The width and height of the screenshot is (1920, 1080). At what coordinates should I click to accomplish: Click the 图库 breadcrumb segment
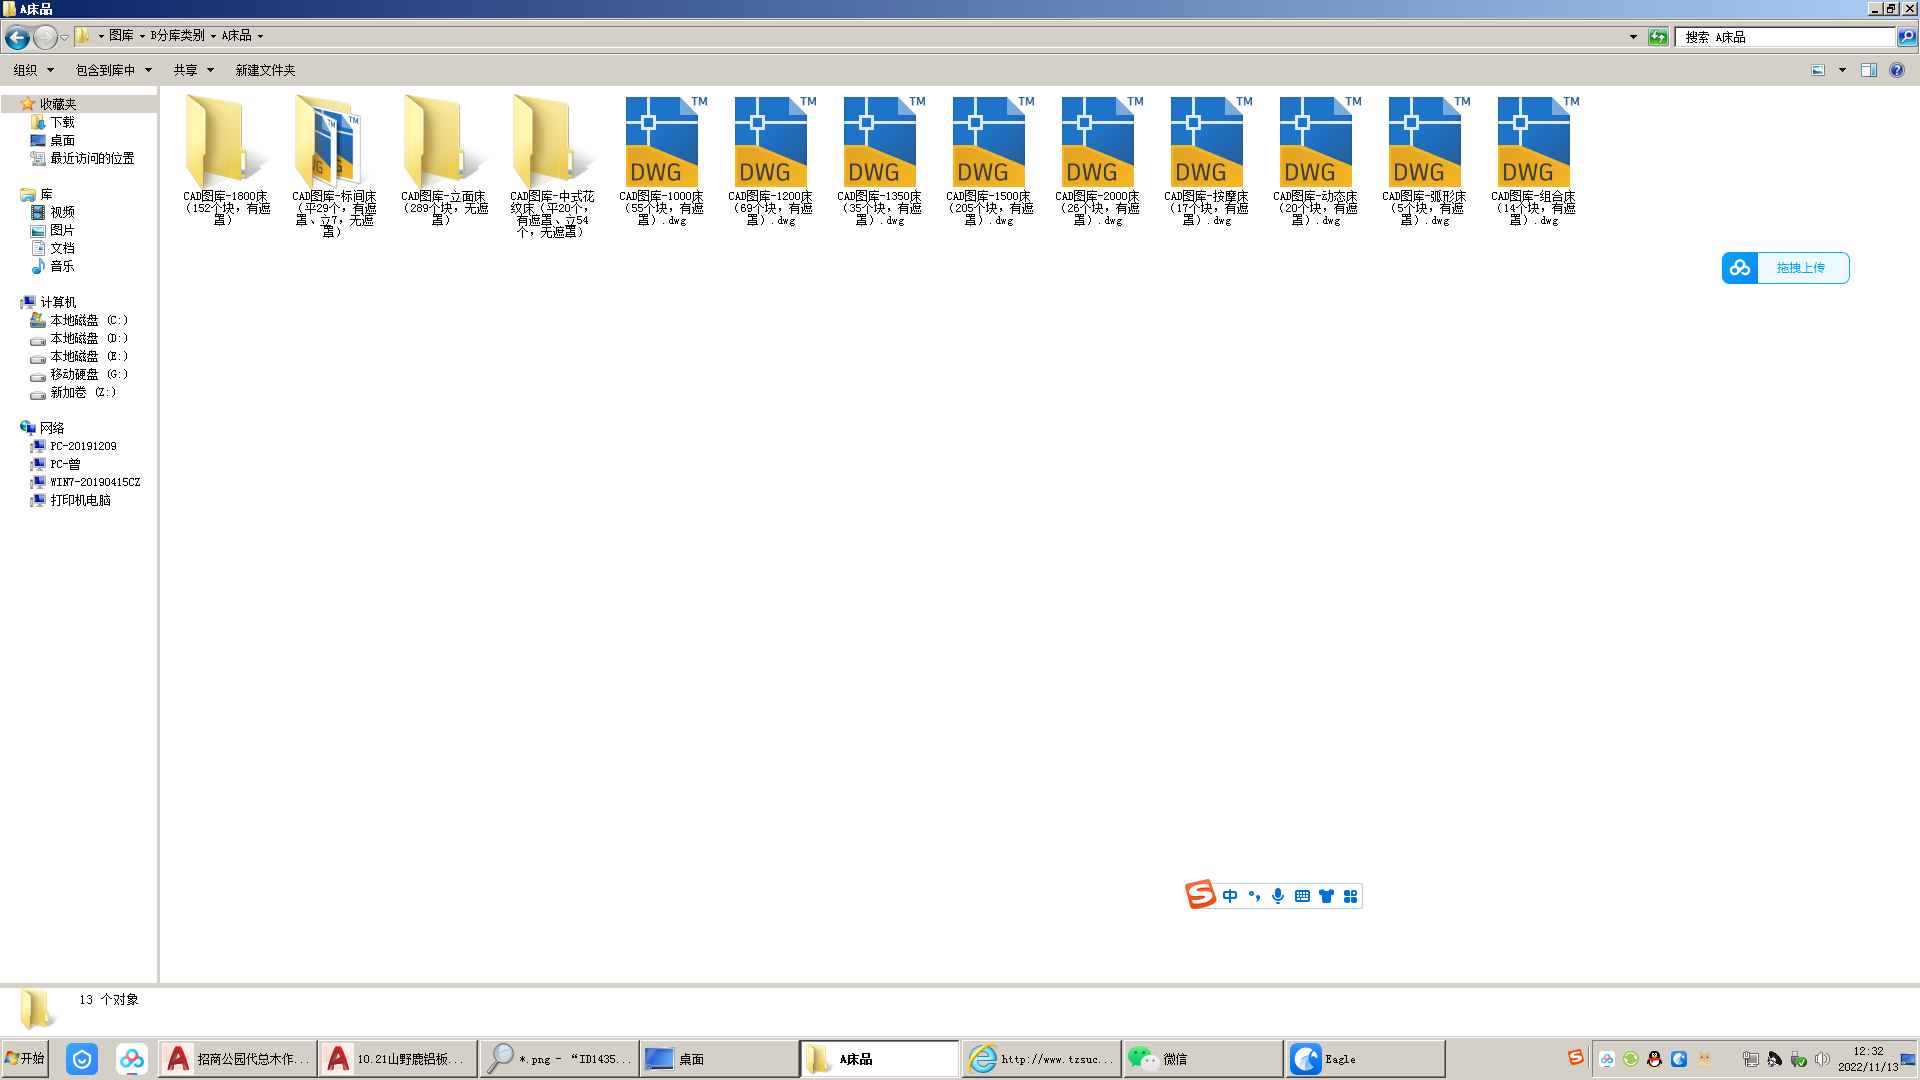pos(121,36)
